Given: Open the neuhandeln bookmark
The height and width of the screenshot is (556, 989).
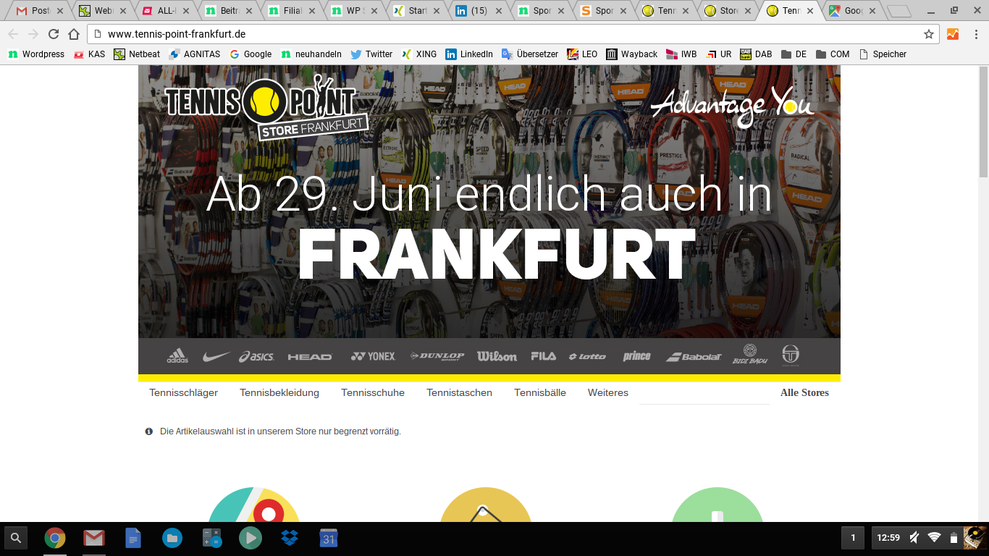Looking at the screenshot, I should (x=311, y=54).
